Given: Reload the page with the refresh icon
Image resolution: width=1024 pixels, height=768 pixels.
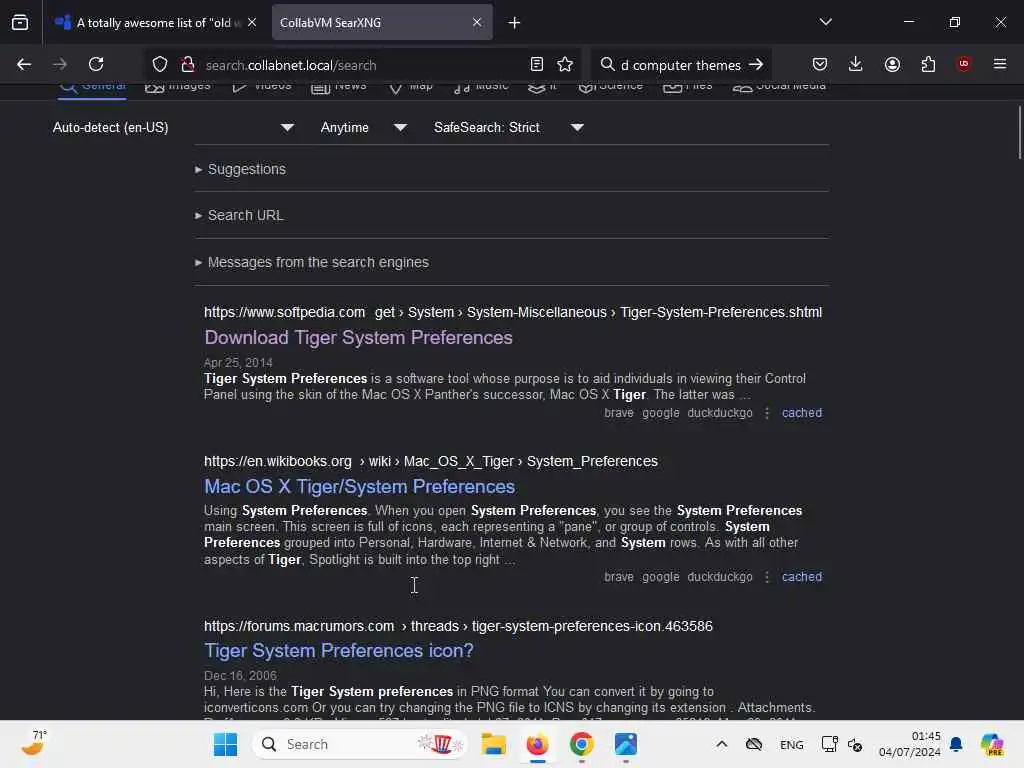Looking at the screenshot, I should 96,64.
